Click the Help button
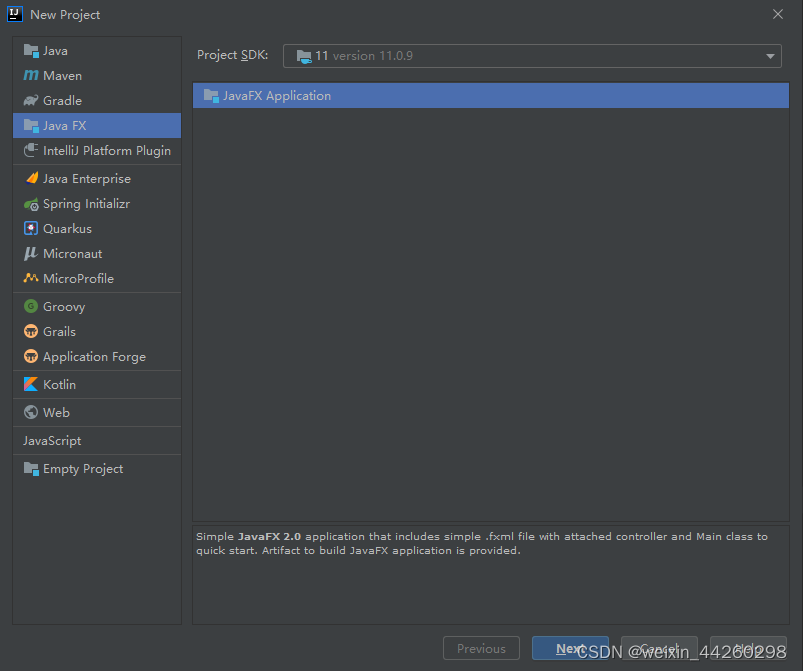803x671 pixels. (748, 648)
